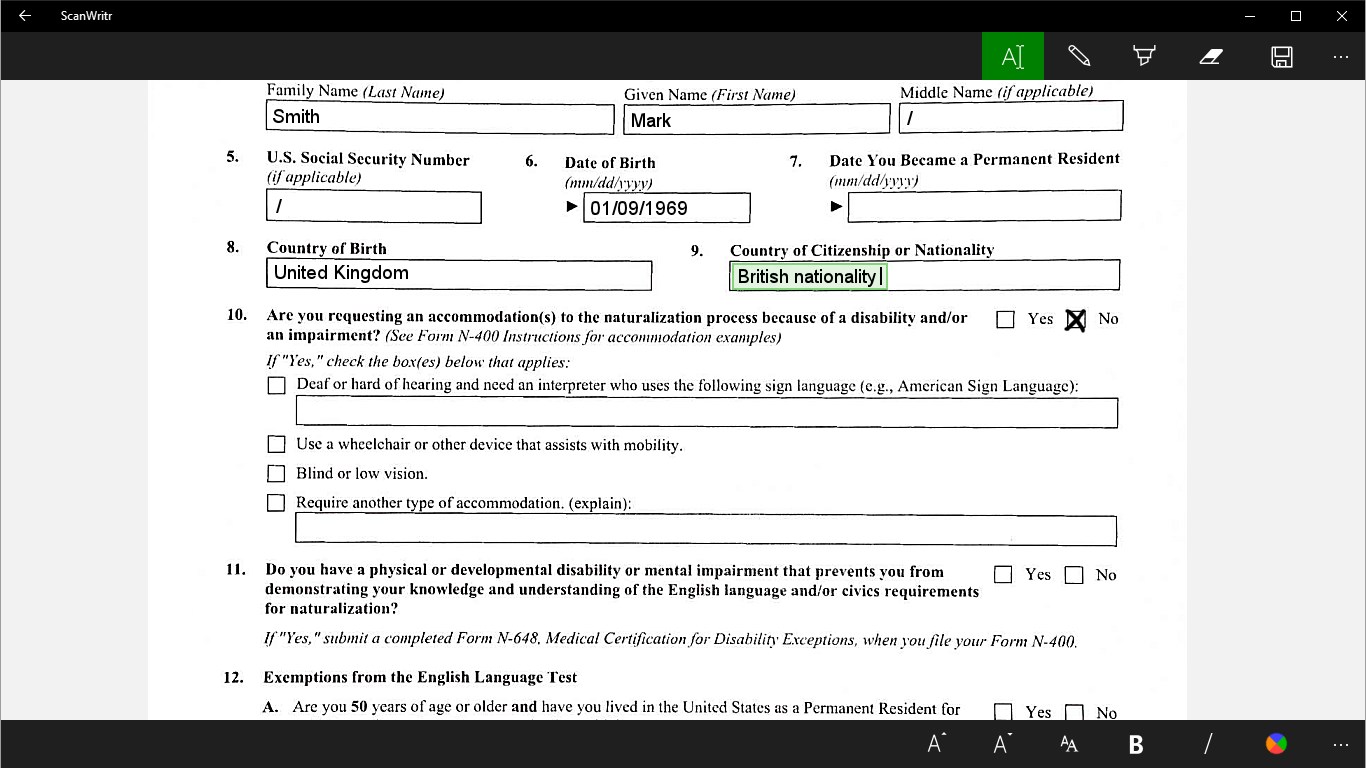This screenshot has width=1366, height=768.
Task: Check No for question 12 A
Action: click(x=1074, y=712)
